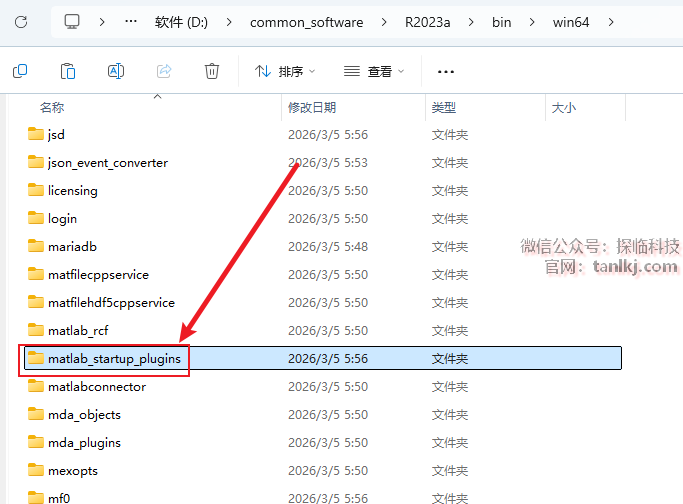Image resolution: width=683 pixels, height=504 pixels.
Task: Select the login folder icon
Action: [36, 217]
